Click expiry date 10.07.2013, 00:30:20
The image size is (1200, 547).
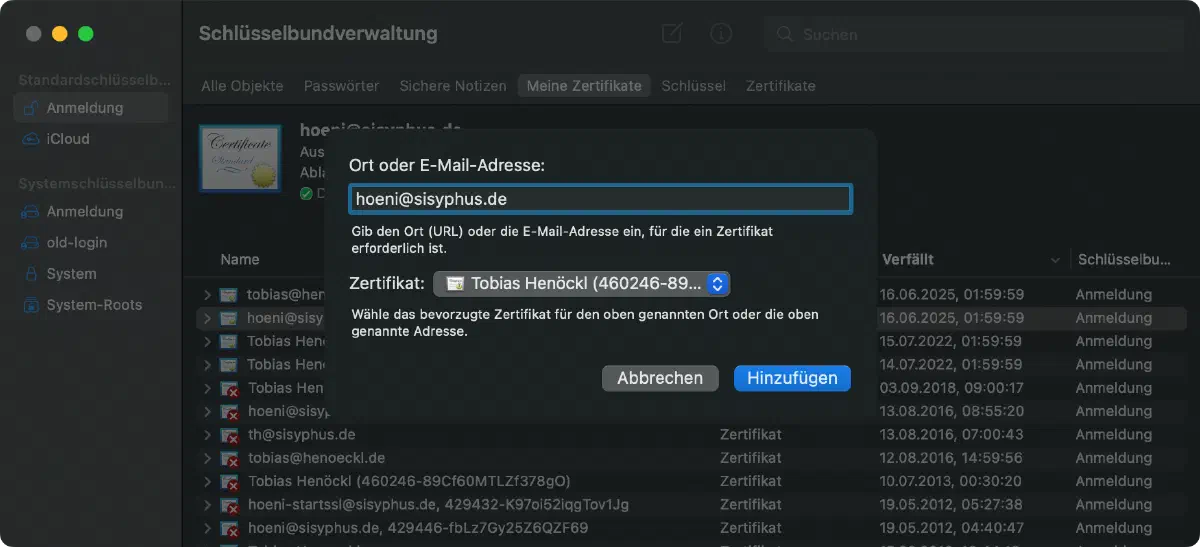951,481
